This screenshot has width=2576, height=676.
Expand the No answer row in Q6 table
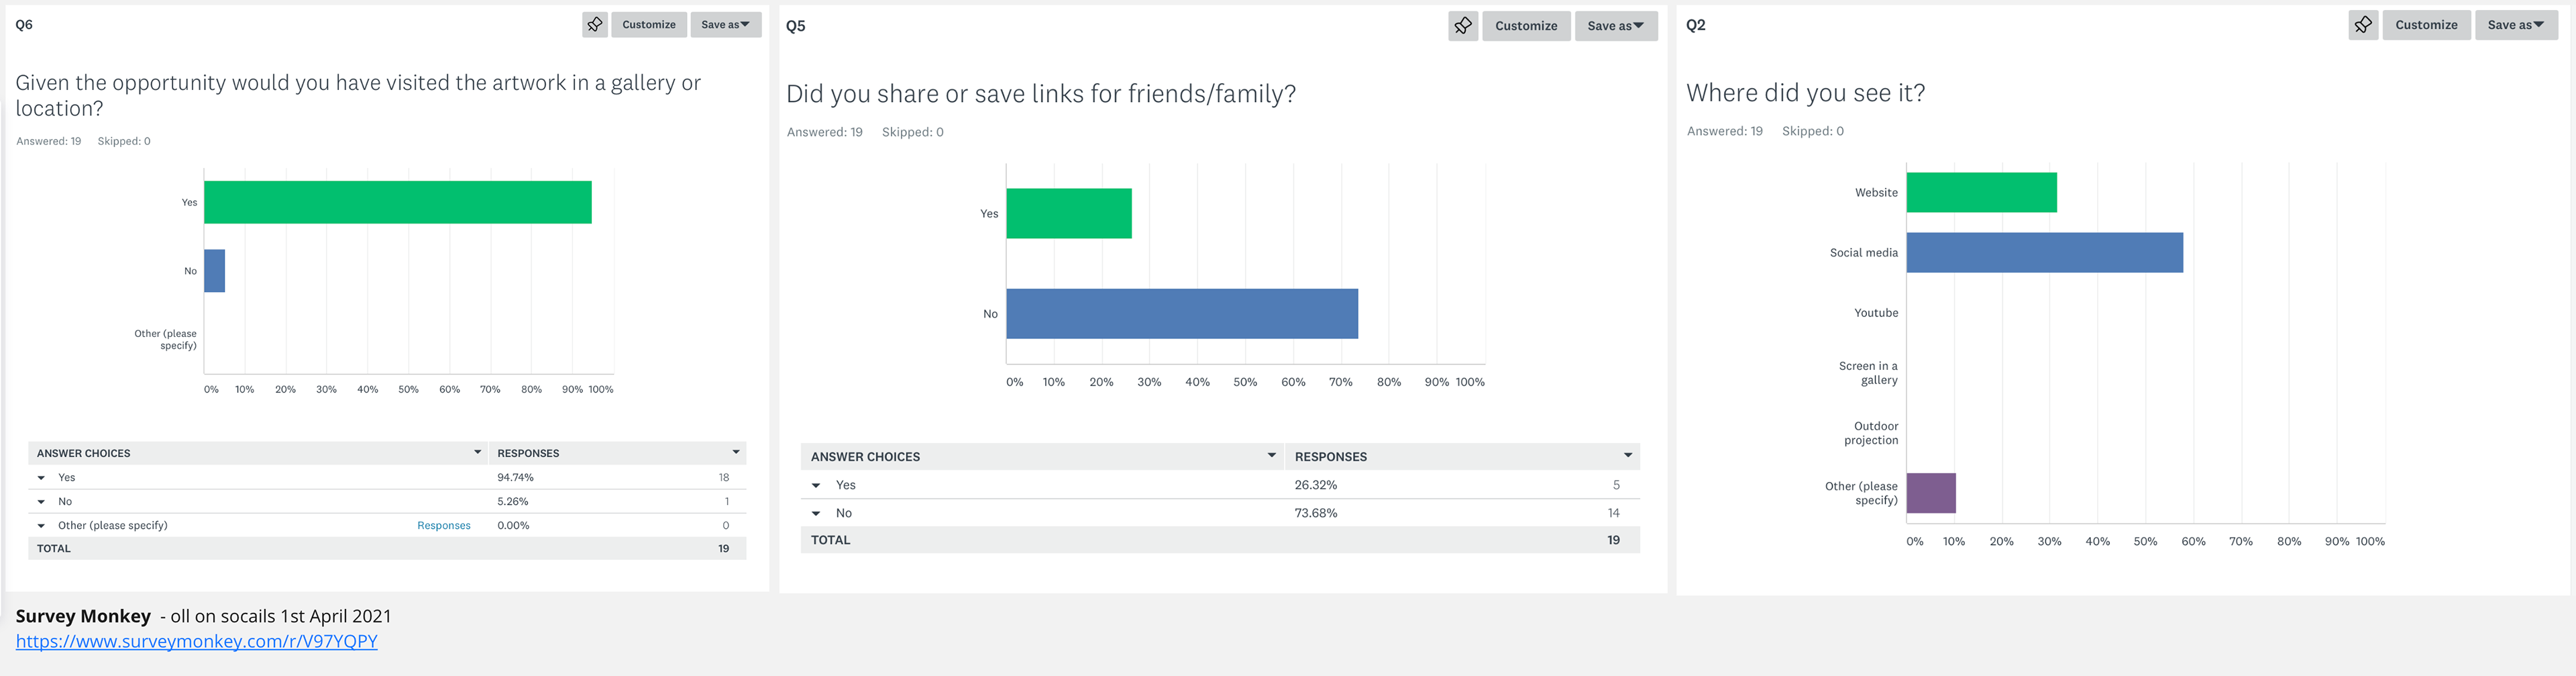[41, 502]
